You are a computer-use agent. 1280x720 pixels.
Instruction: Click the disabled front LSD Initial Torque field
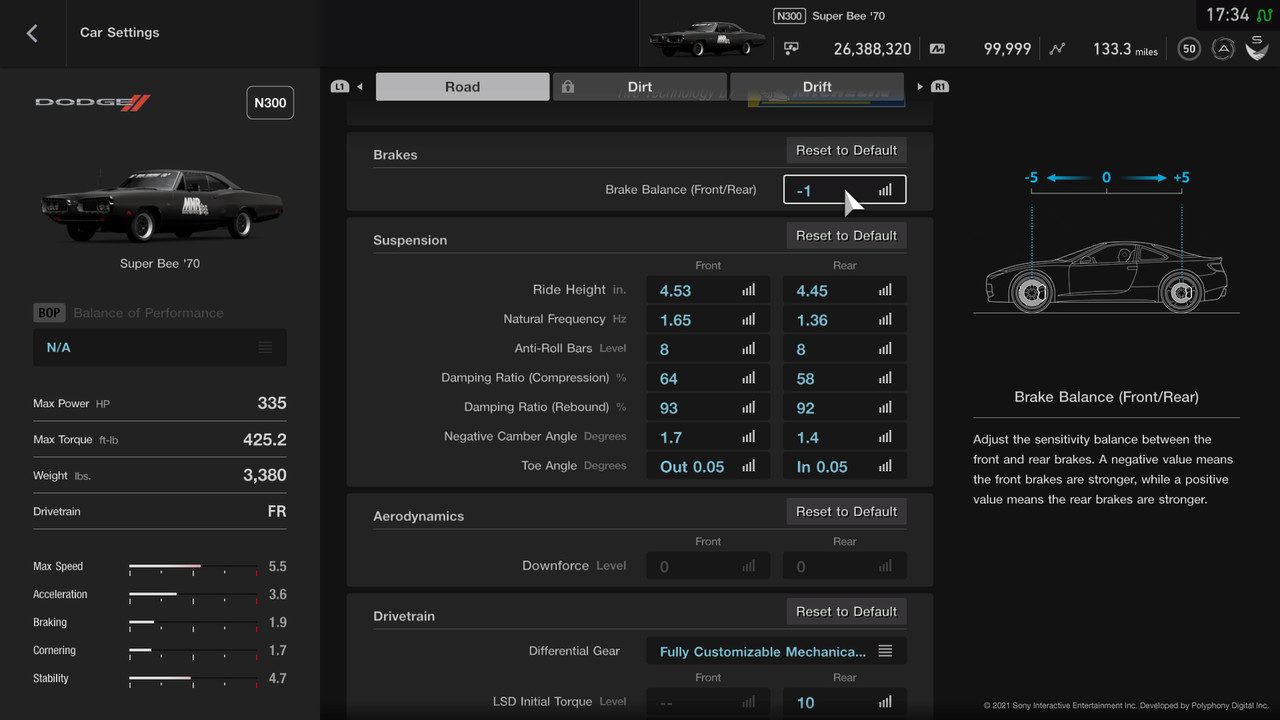tap(708, 702)
